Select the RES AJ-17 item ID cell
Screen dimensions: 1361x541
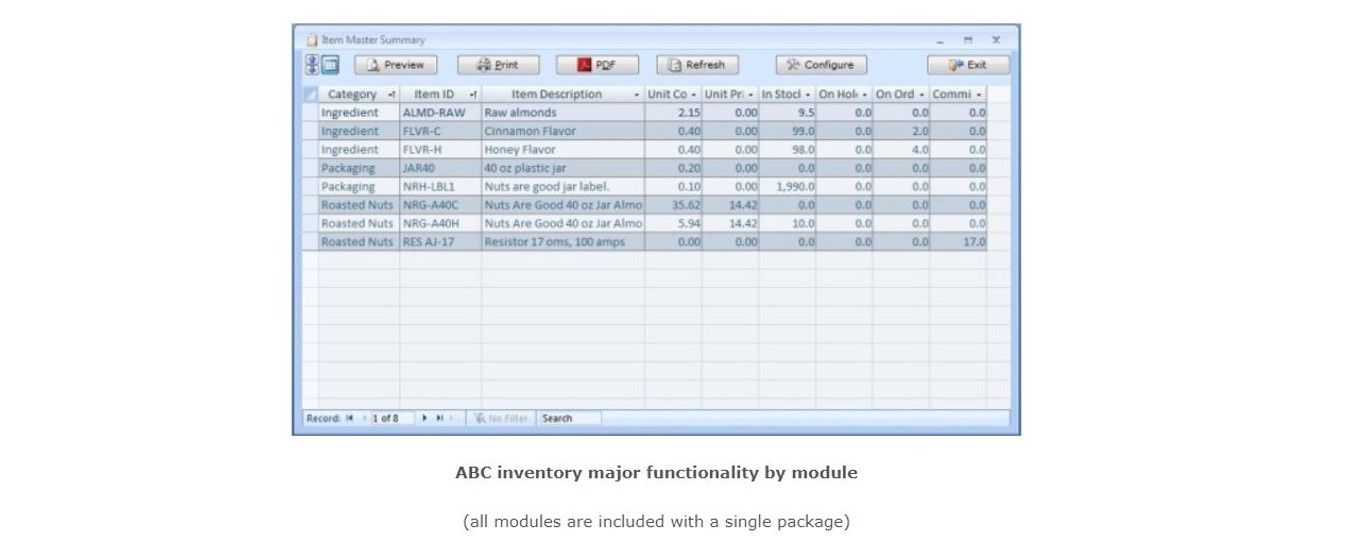point(441,242)
